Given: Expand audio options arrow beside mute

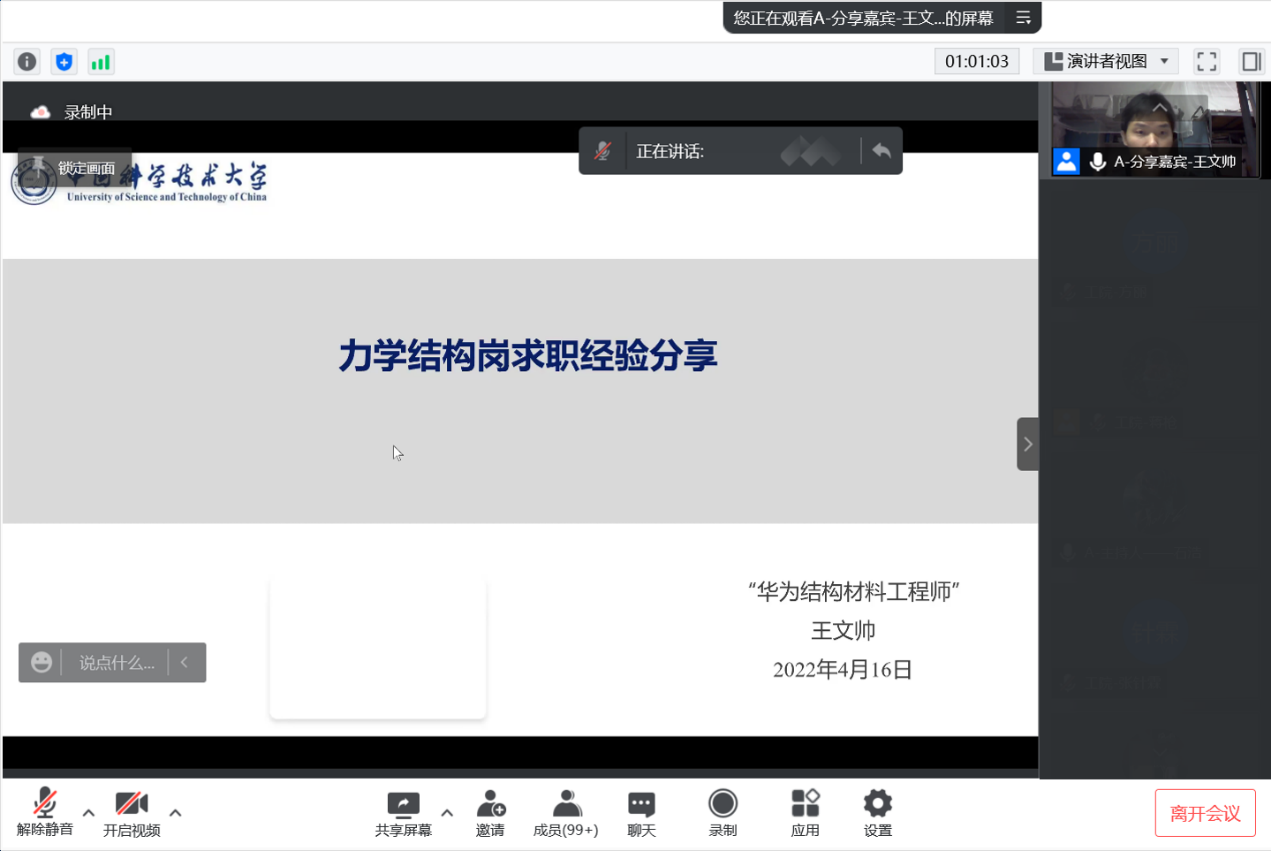Looking at the screenshot, I should point(89,813).
